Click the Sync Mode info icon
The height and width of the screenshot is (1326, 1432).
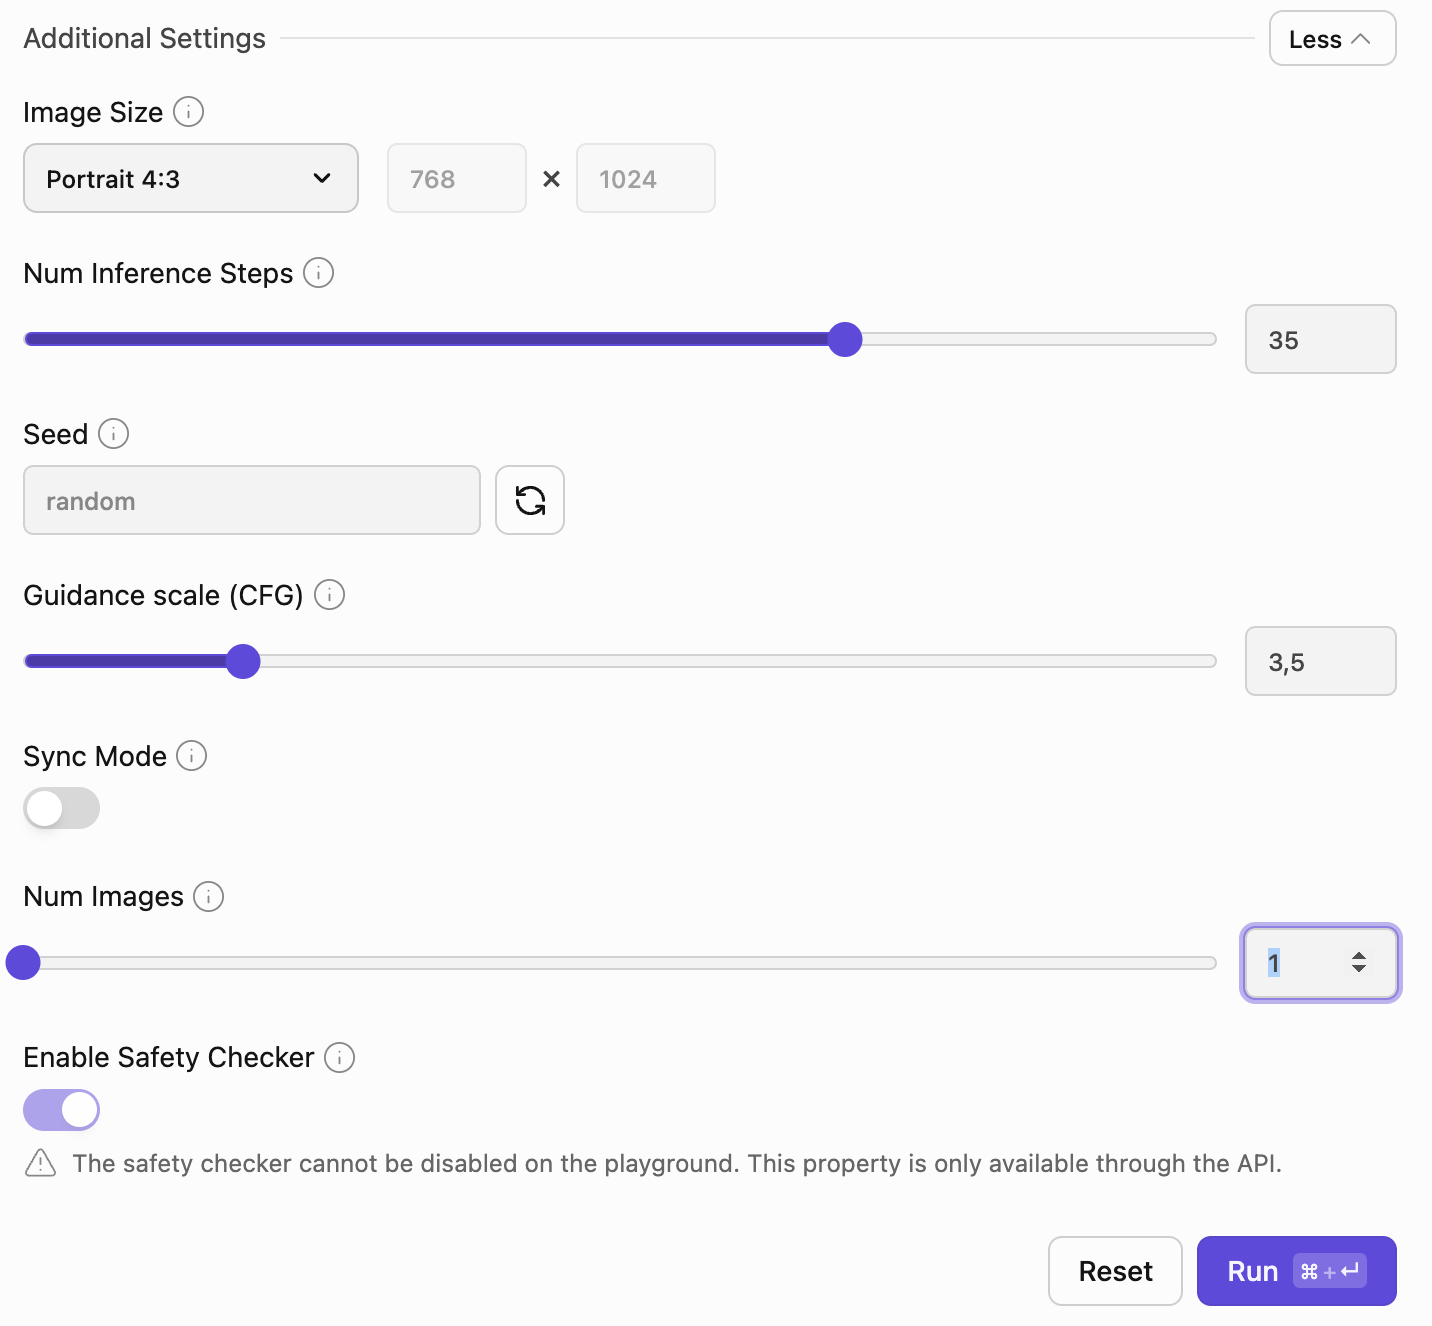pyautogui.click(x=191, y=756)
